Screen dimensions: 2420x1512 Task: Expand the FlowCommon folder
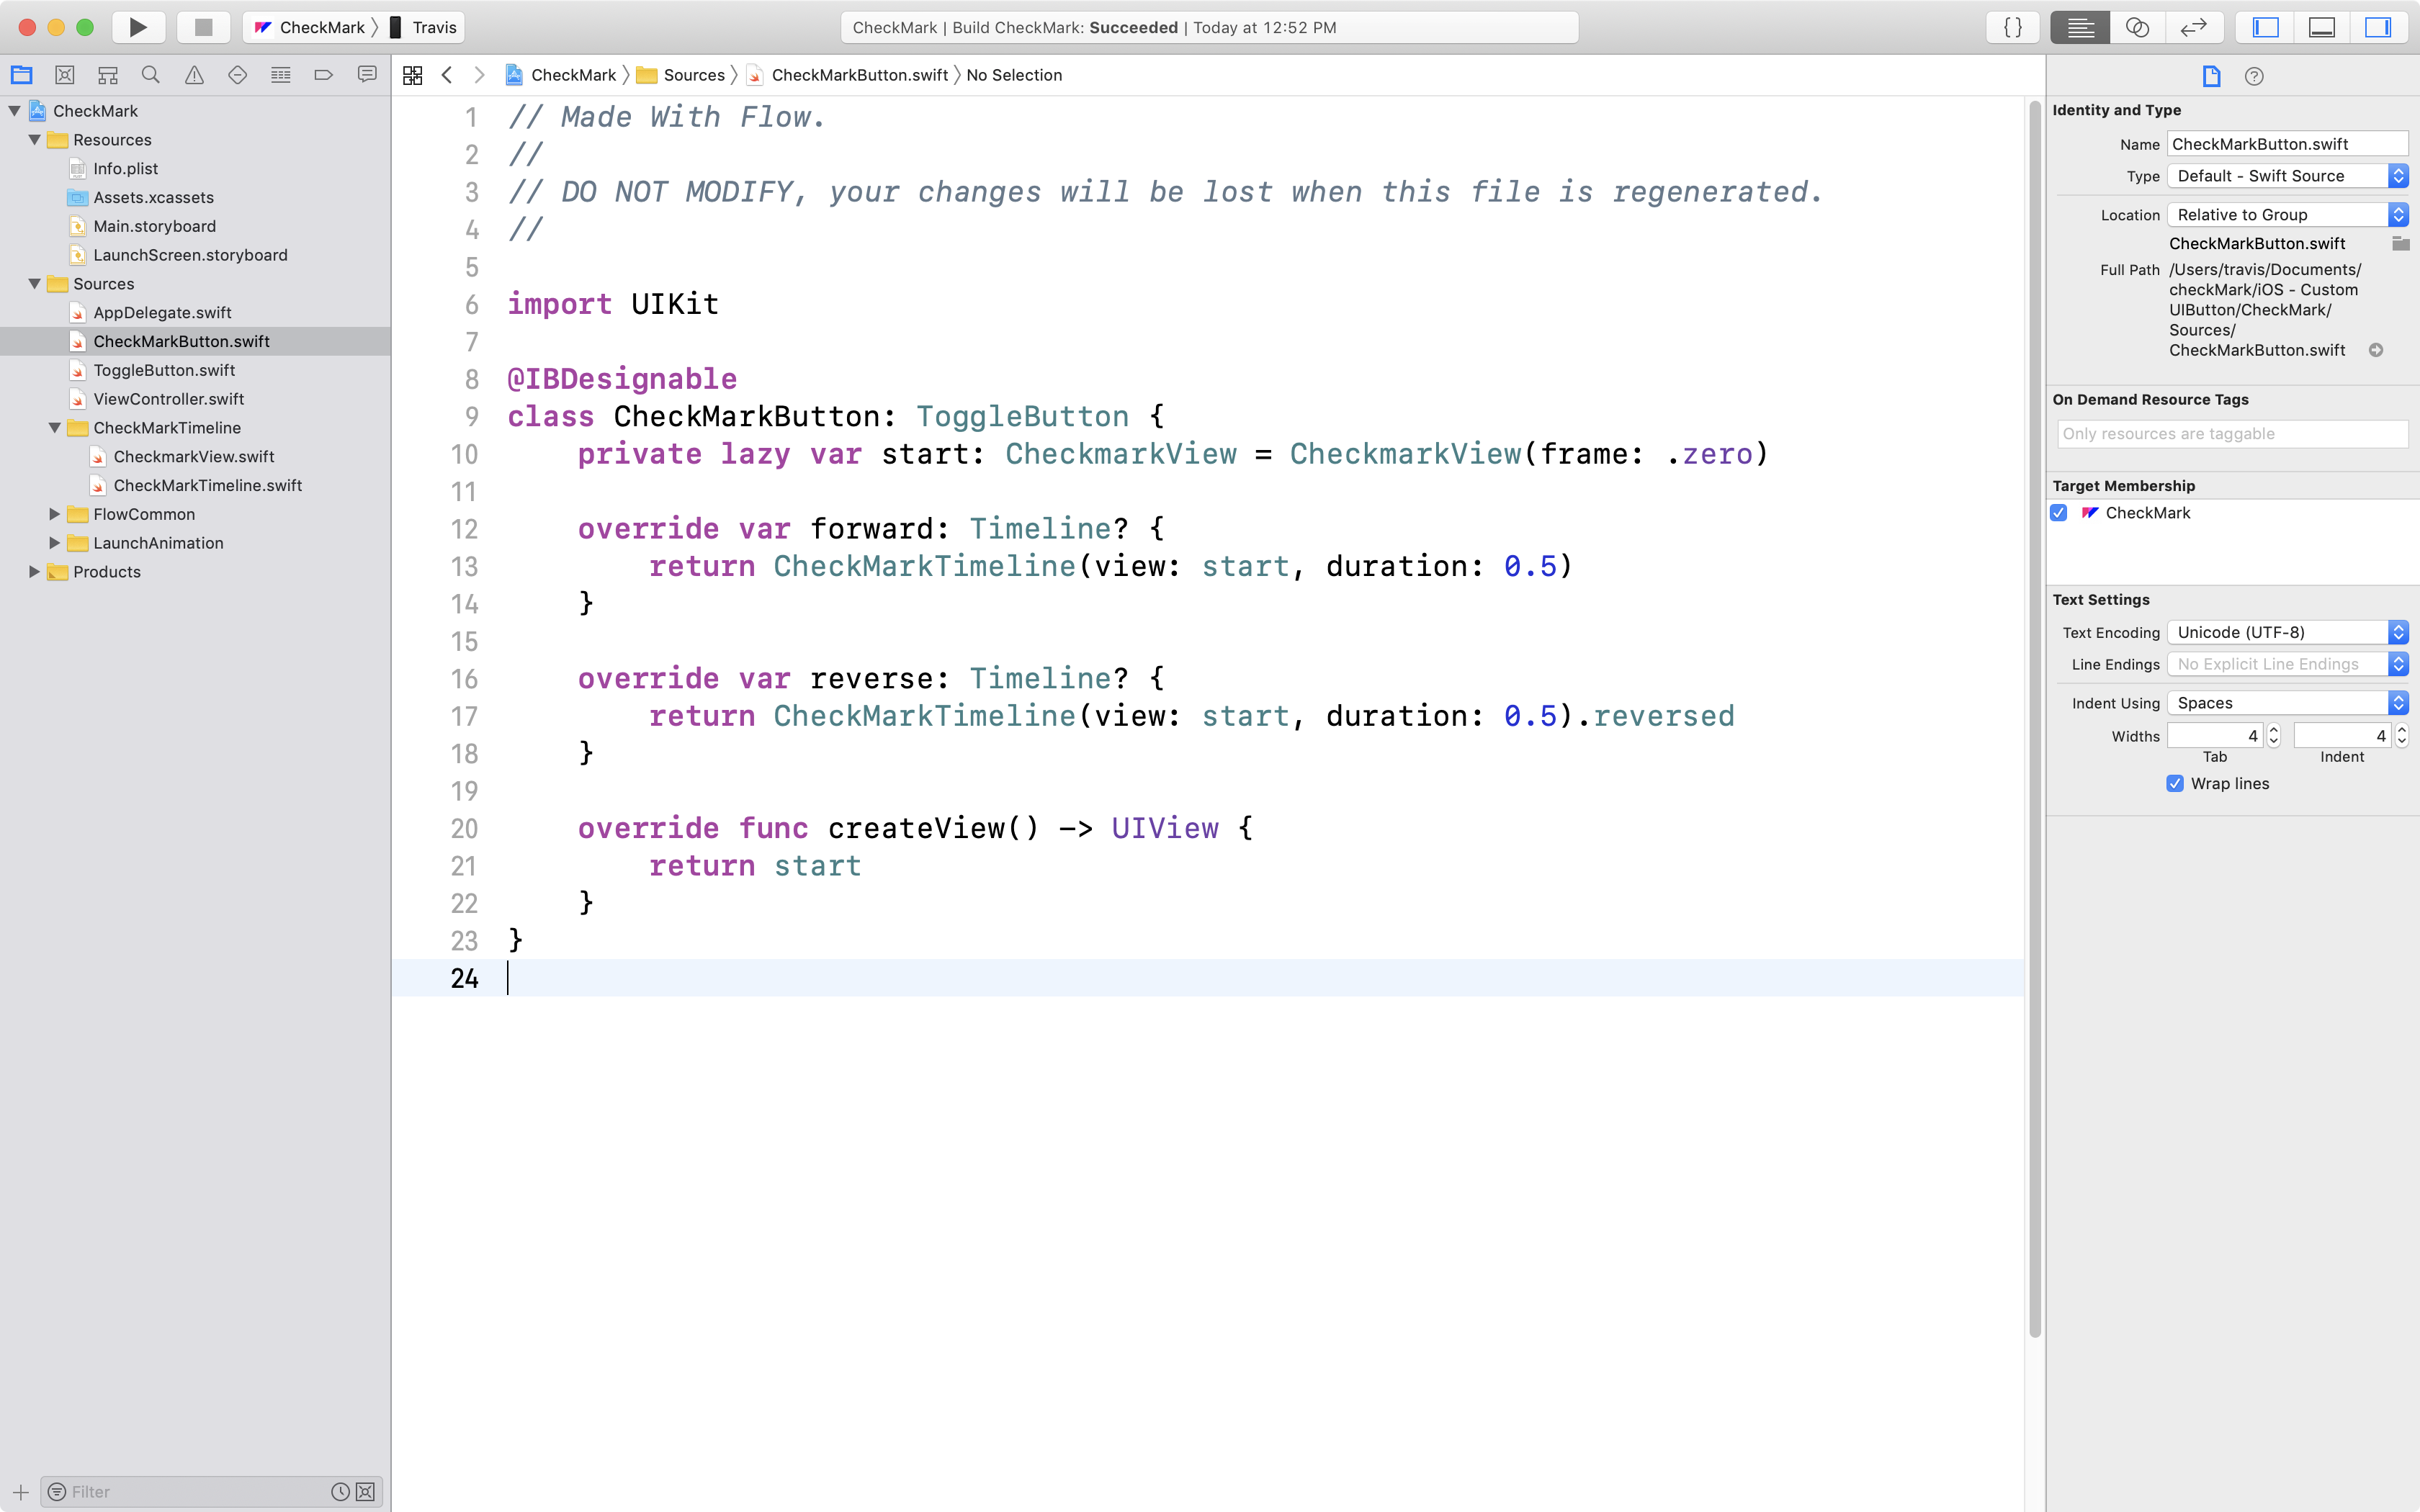55,514
